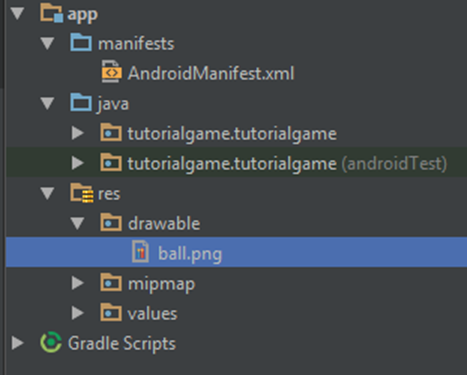Collapse the manifests folder arrow
This screenshot has height=375, width=467.
click(47, 44)
